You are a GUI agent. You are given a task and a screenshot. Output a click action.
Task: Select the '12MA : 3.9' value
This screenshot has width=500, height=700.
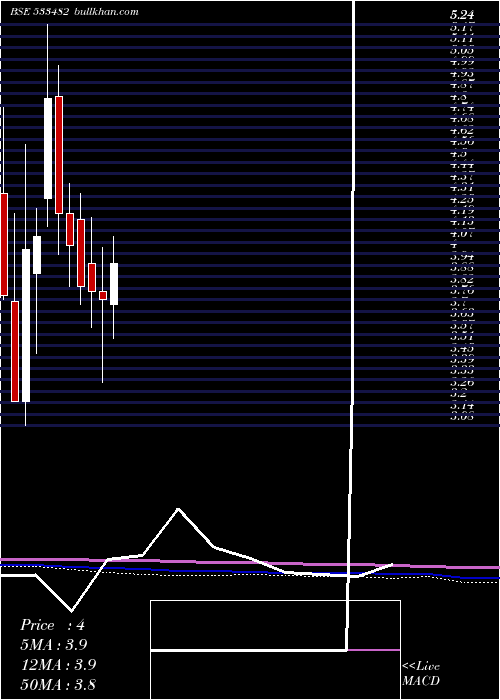click(58, 664)
